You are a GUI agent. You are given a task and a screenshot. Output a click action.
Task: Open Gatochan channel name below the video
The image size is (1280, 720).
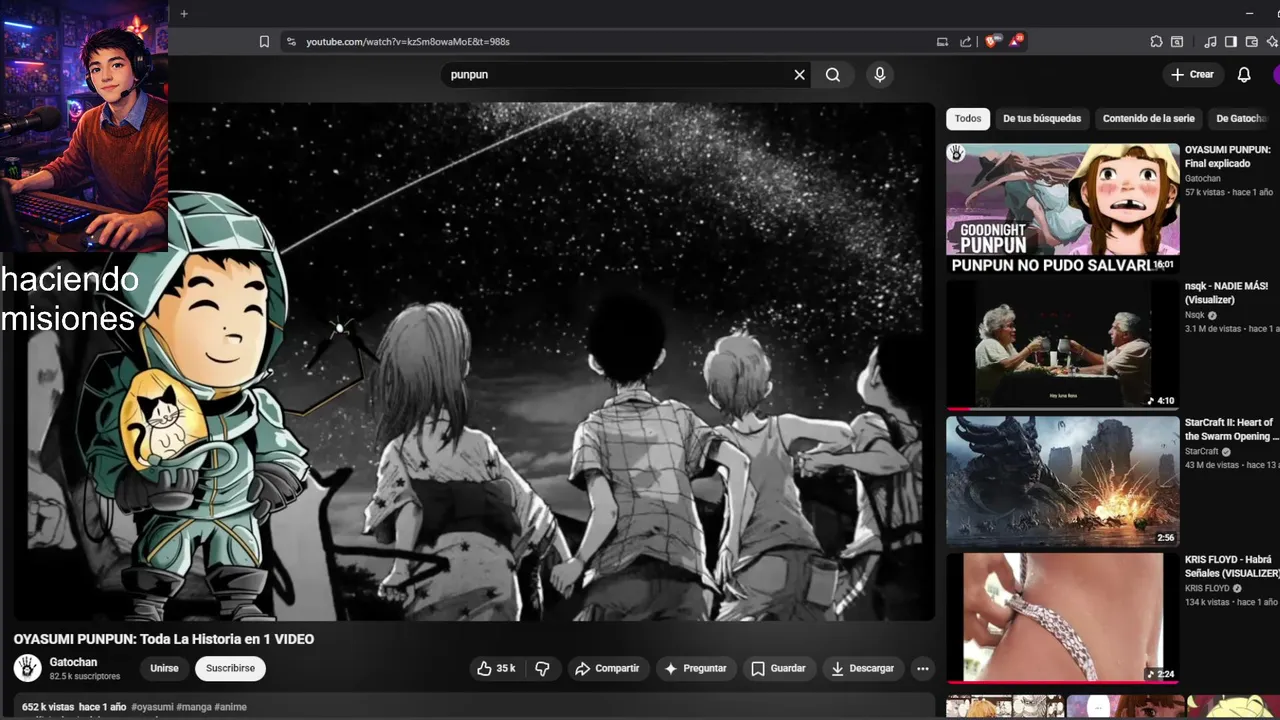(74, 662)
